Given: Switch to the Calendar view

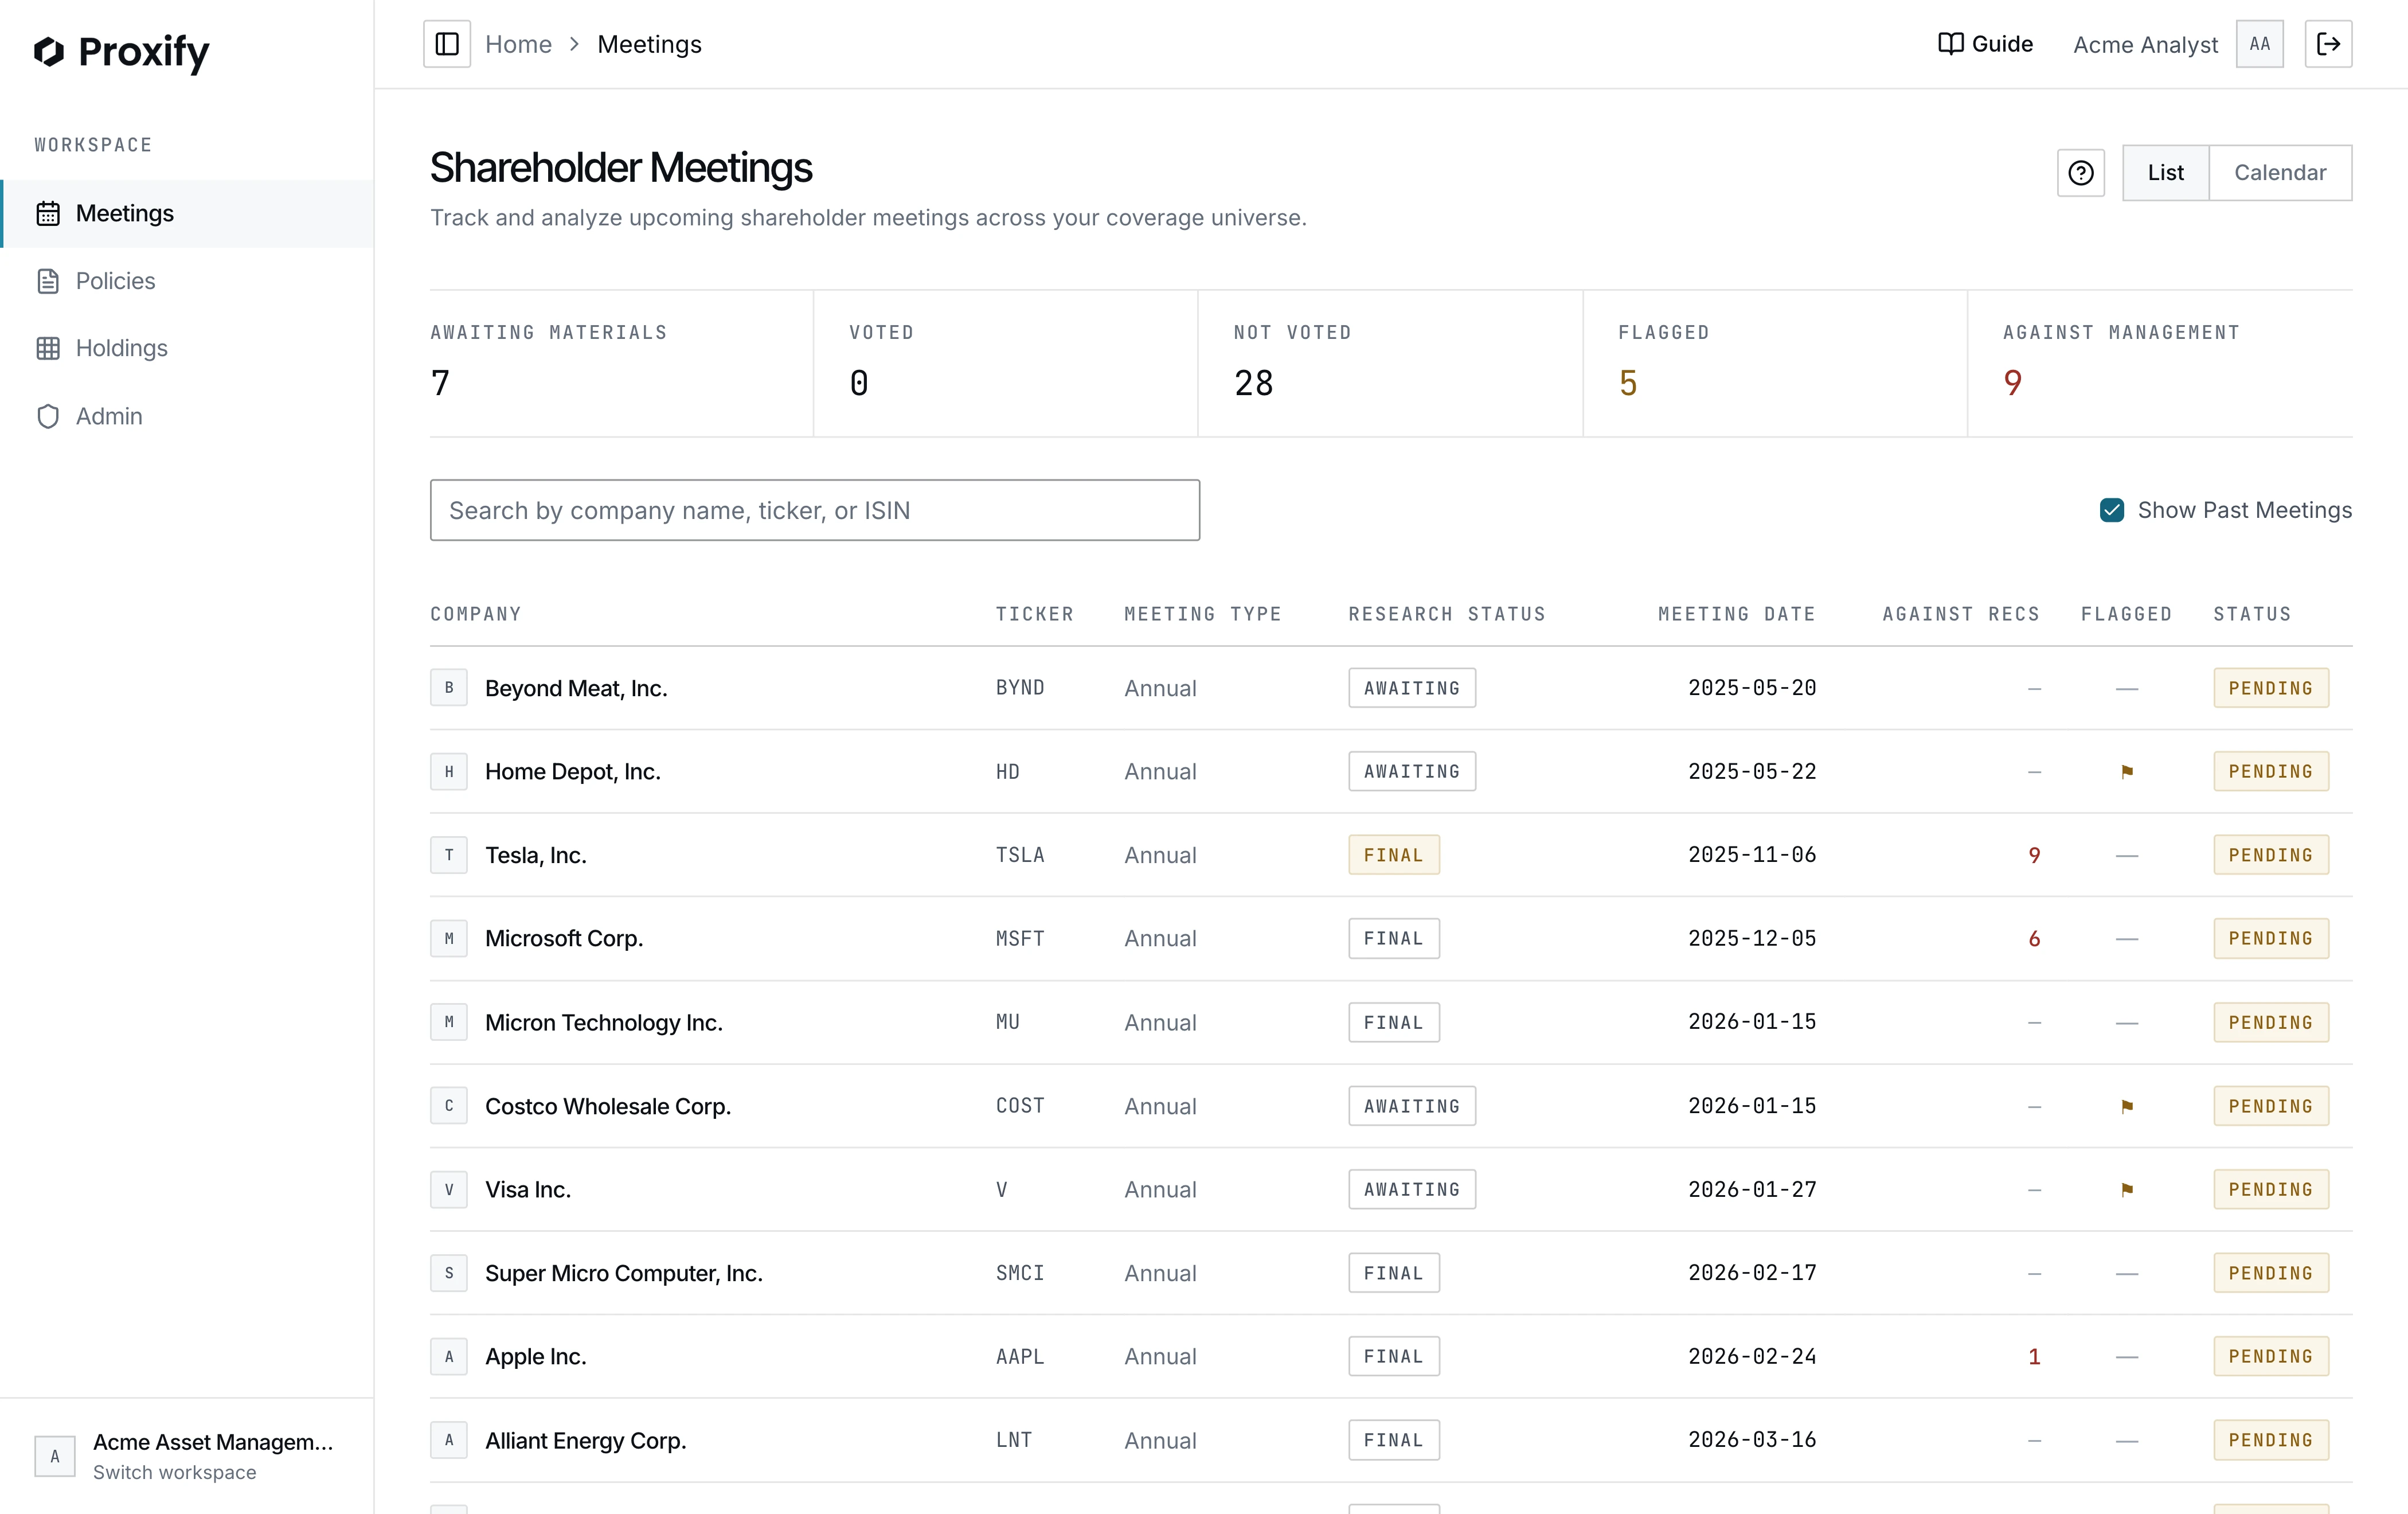Looking at the screenshot, I should (x=2280, y=173).
